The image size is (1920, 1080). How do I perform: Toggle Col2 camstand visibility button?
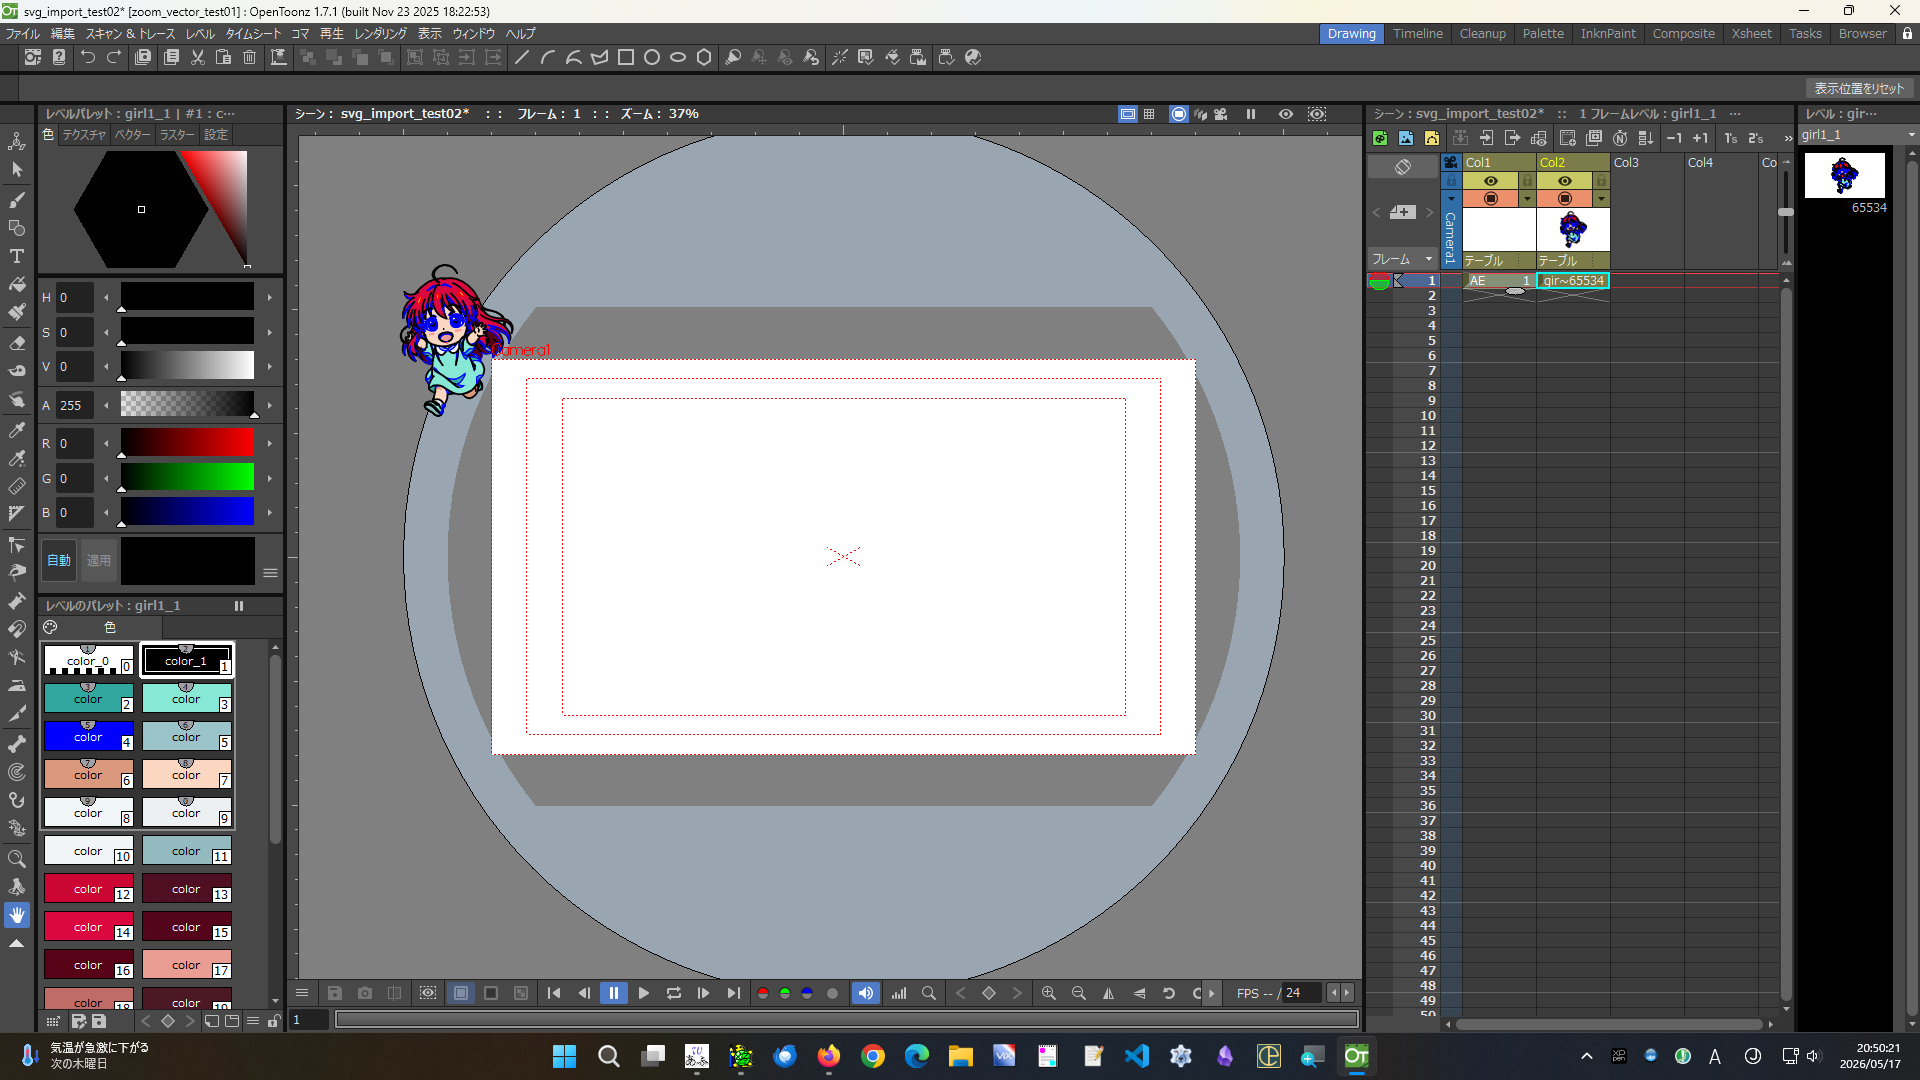1565,199
